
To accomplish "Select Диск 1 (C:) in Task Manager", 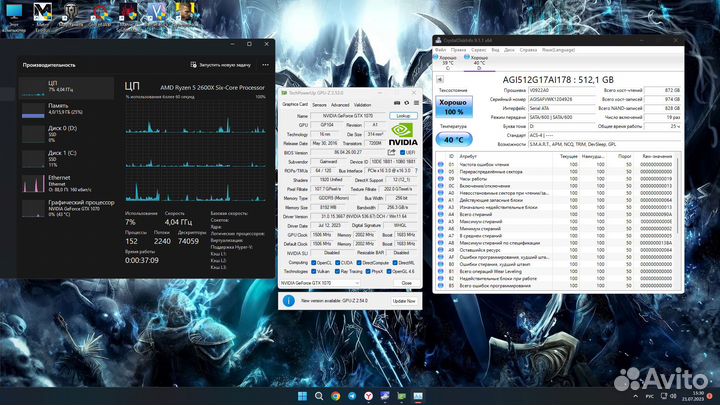I will (66, 158).
